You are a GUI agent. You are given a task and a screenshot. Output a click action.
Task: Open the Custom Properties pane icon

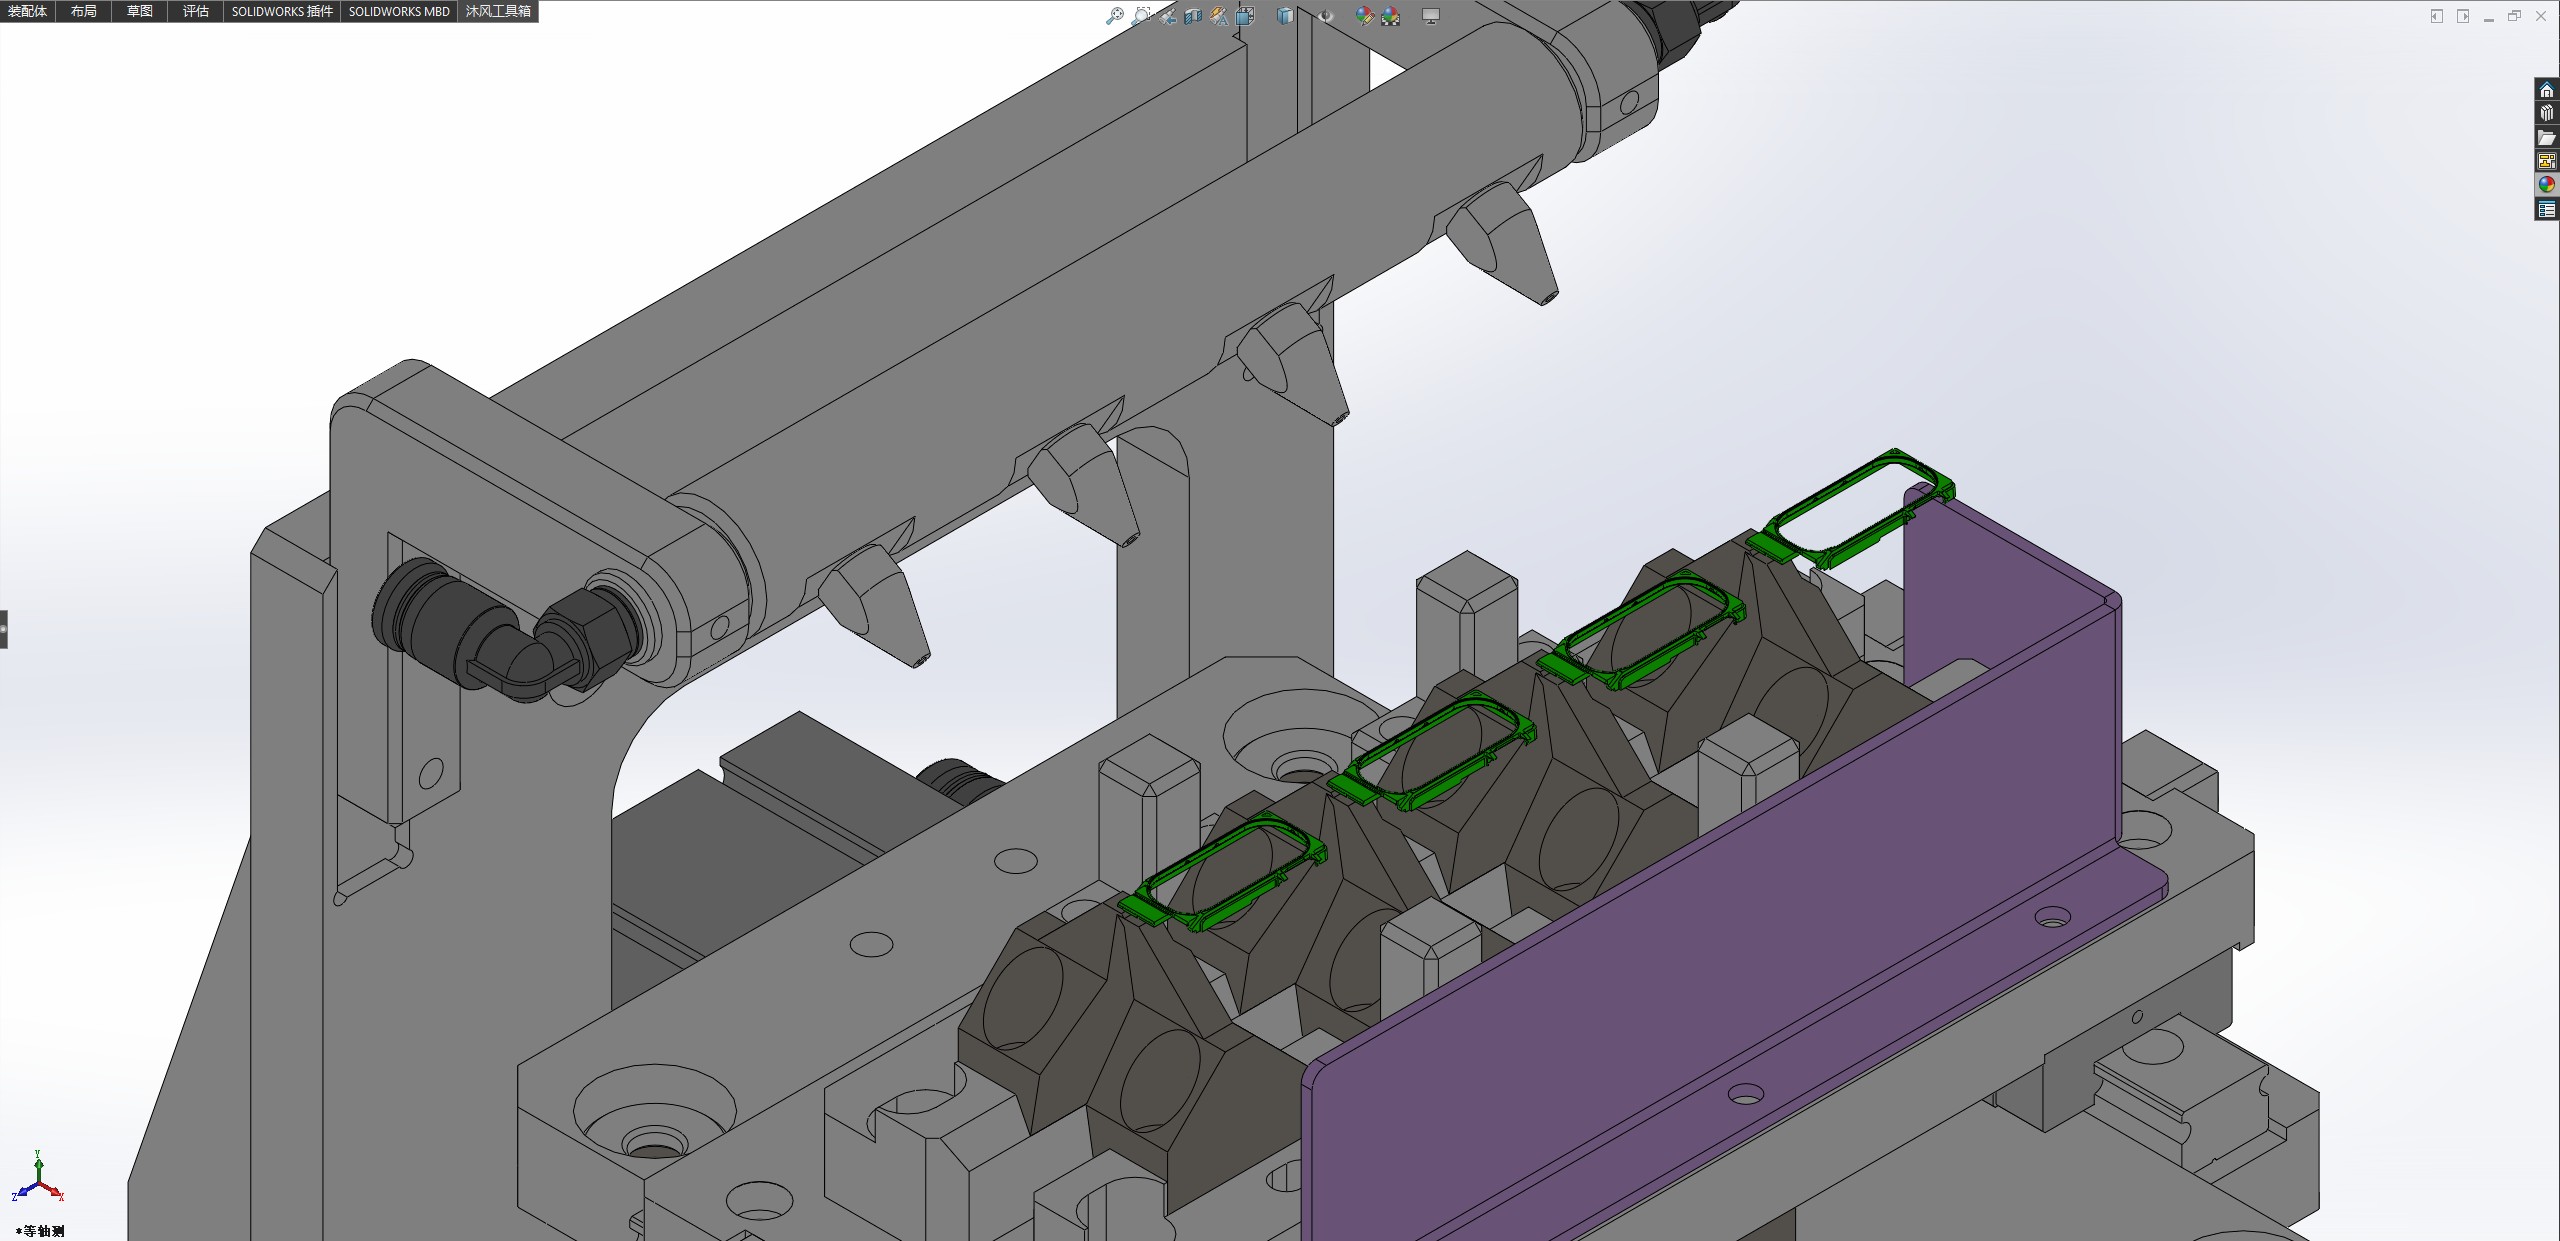(x=2546, y=209)
